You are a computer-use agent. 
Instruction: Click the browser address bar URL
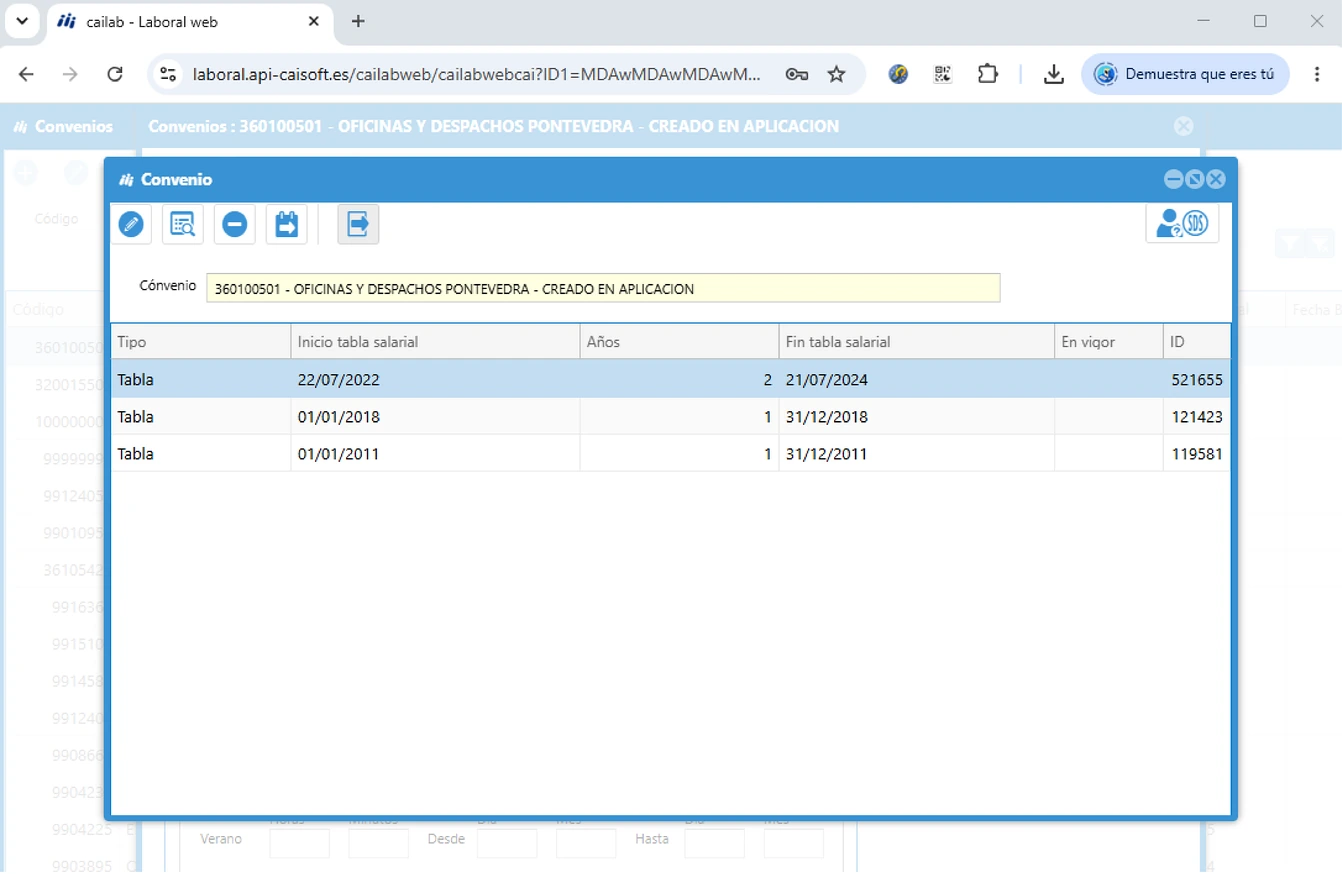(477, 74)
